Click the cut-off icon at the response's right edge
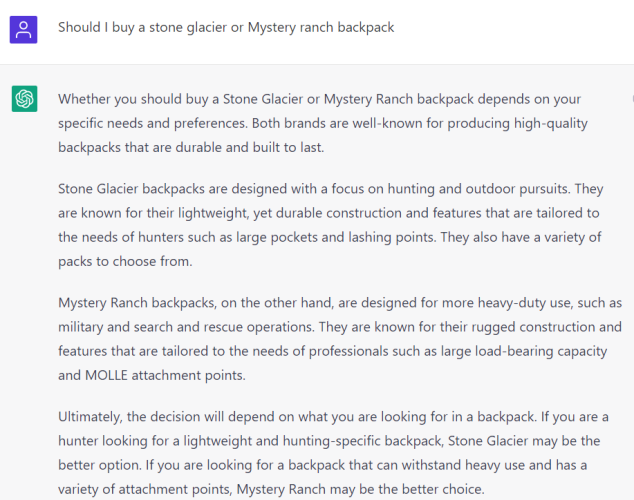 point(632,98)
